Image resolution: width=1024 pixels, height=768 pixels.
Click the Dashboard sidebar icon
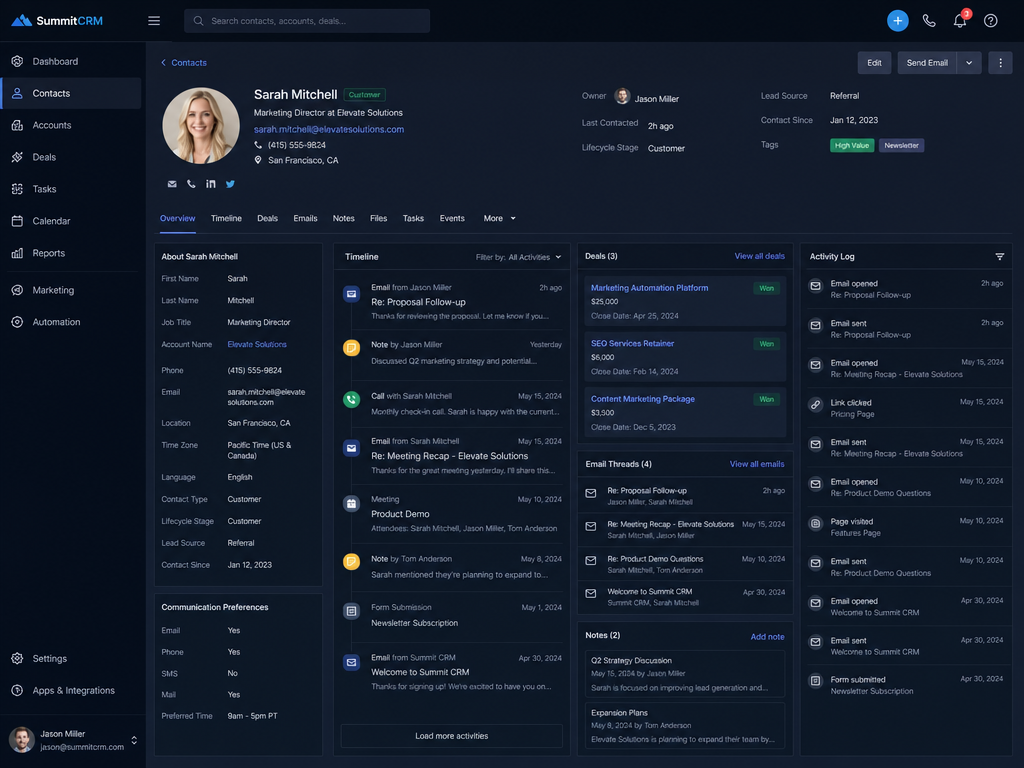point(18,61)
